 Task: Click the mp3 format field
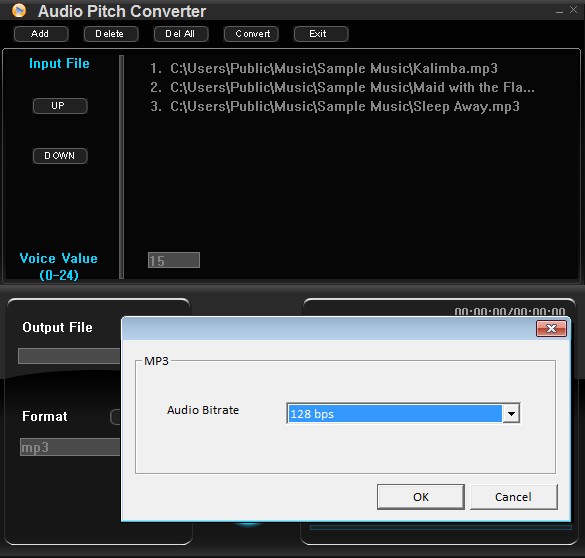[70, 447]
